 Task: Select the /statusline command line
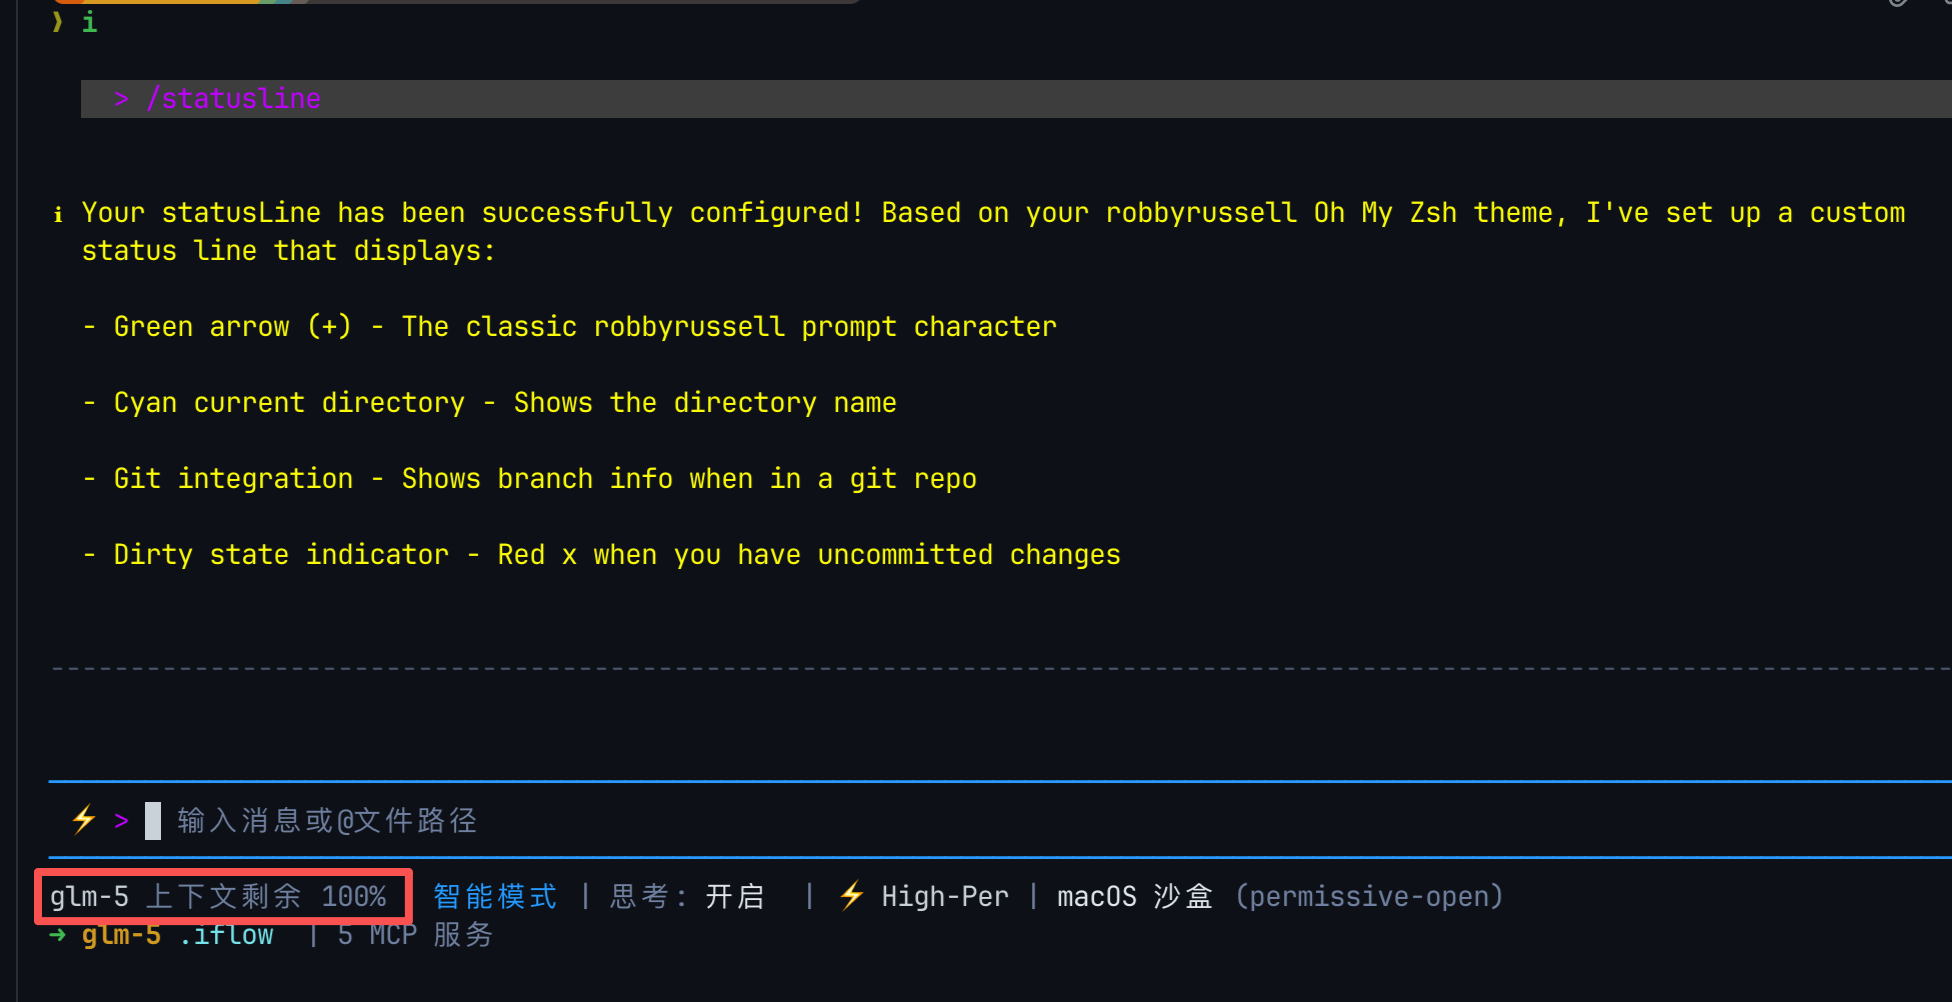point(234,99)
